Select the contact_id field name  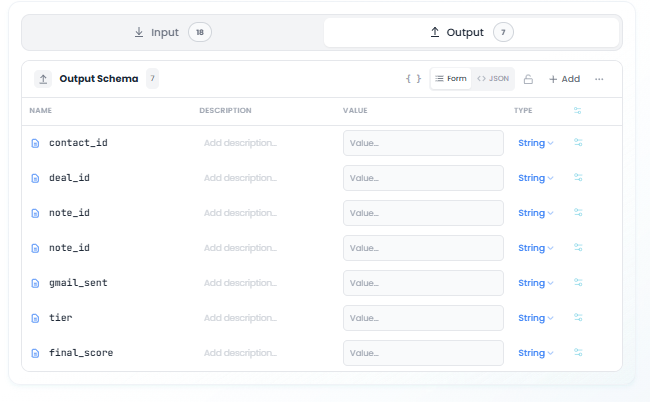click(x=78, y=143)
